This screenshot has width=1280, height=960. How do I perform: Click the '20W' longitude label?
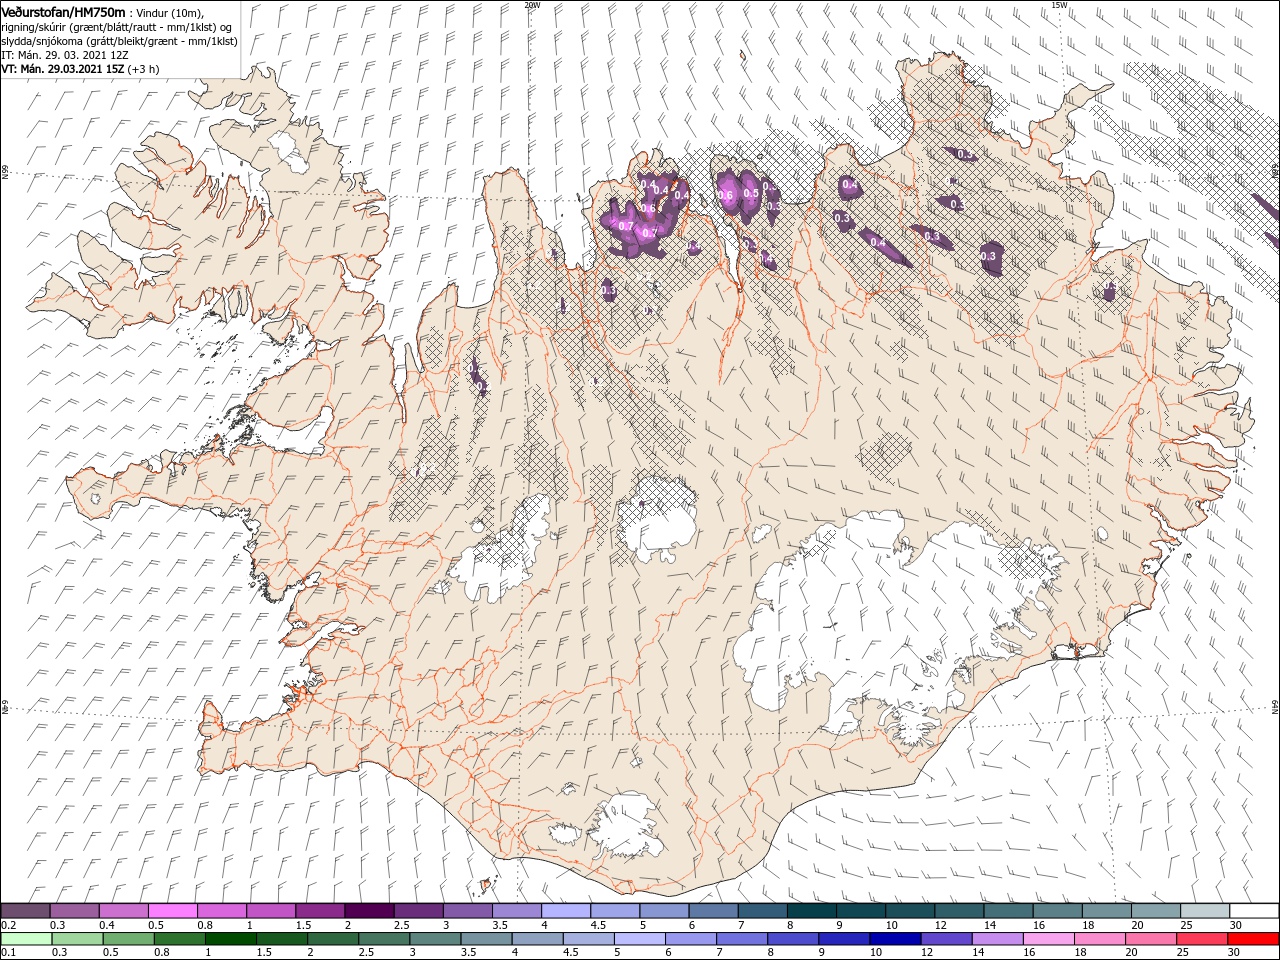(532, 5)
